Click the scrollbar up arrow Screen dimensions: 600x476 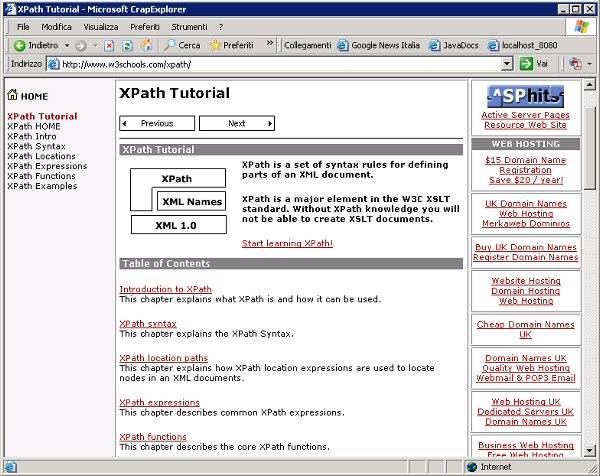pyautogui.click(x=590, y=84)
